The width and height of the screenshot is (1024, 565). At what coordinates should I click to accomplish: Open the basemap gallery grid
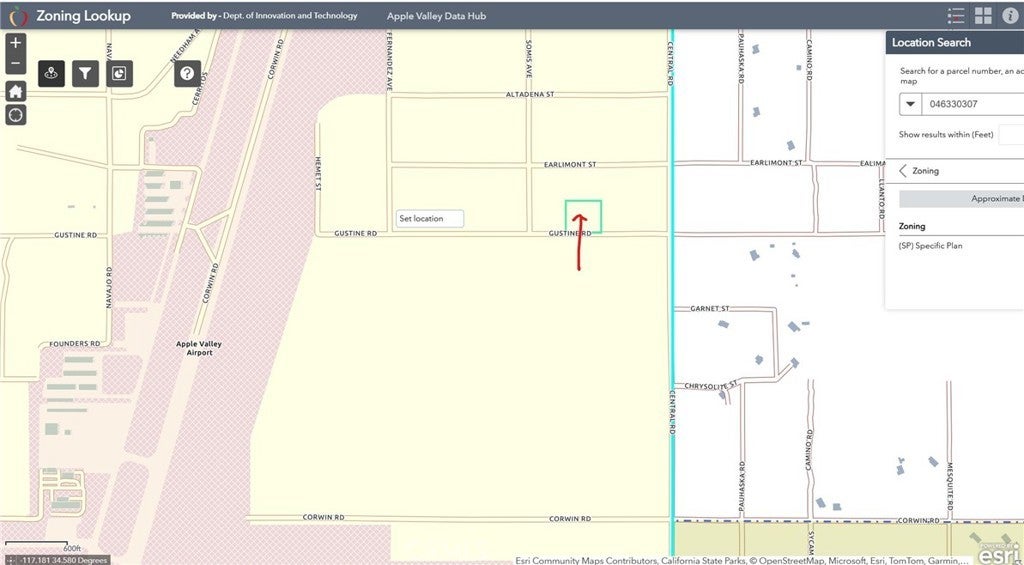983,16
